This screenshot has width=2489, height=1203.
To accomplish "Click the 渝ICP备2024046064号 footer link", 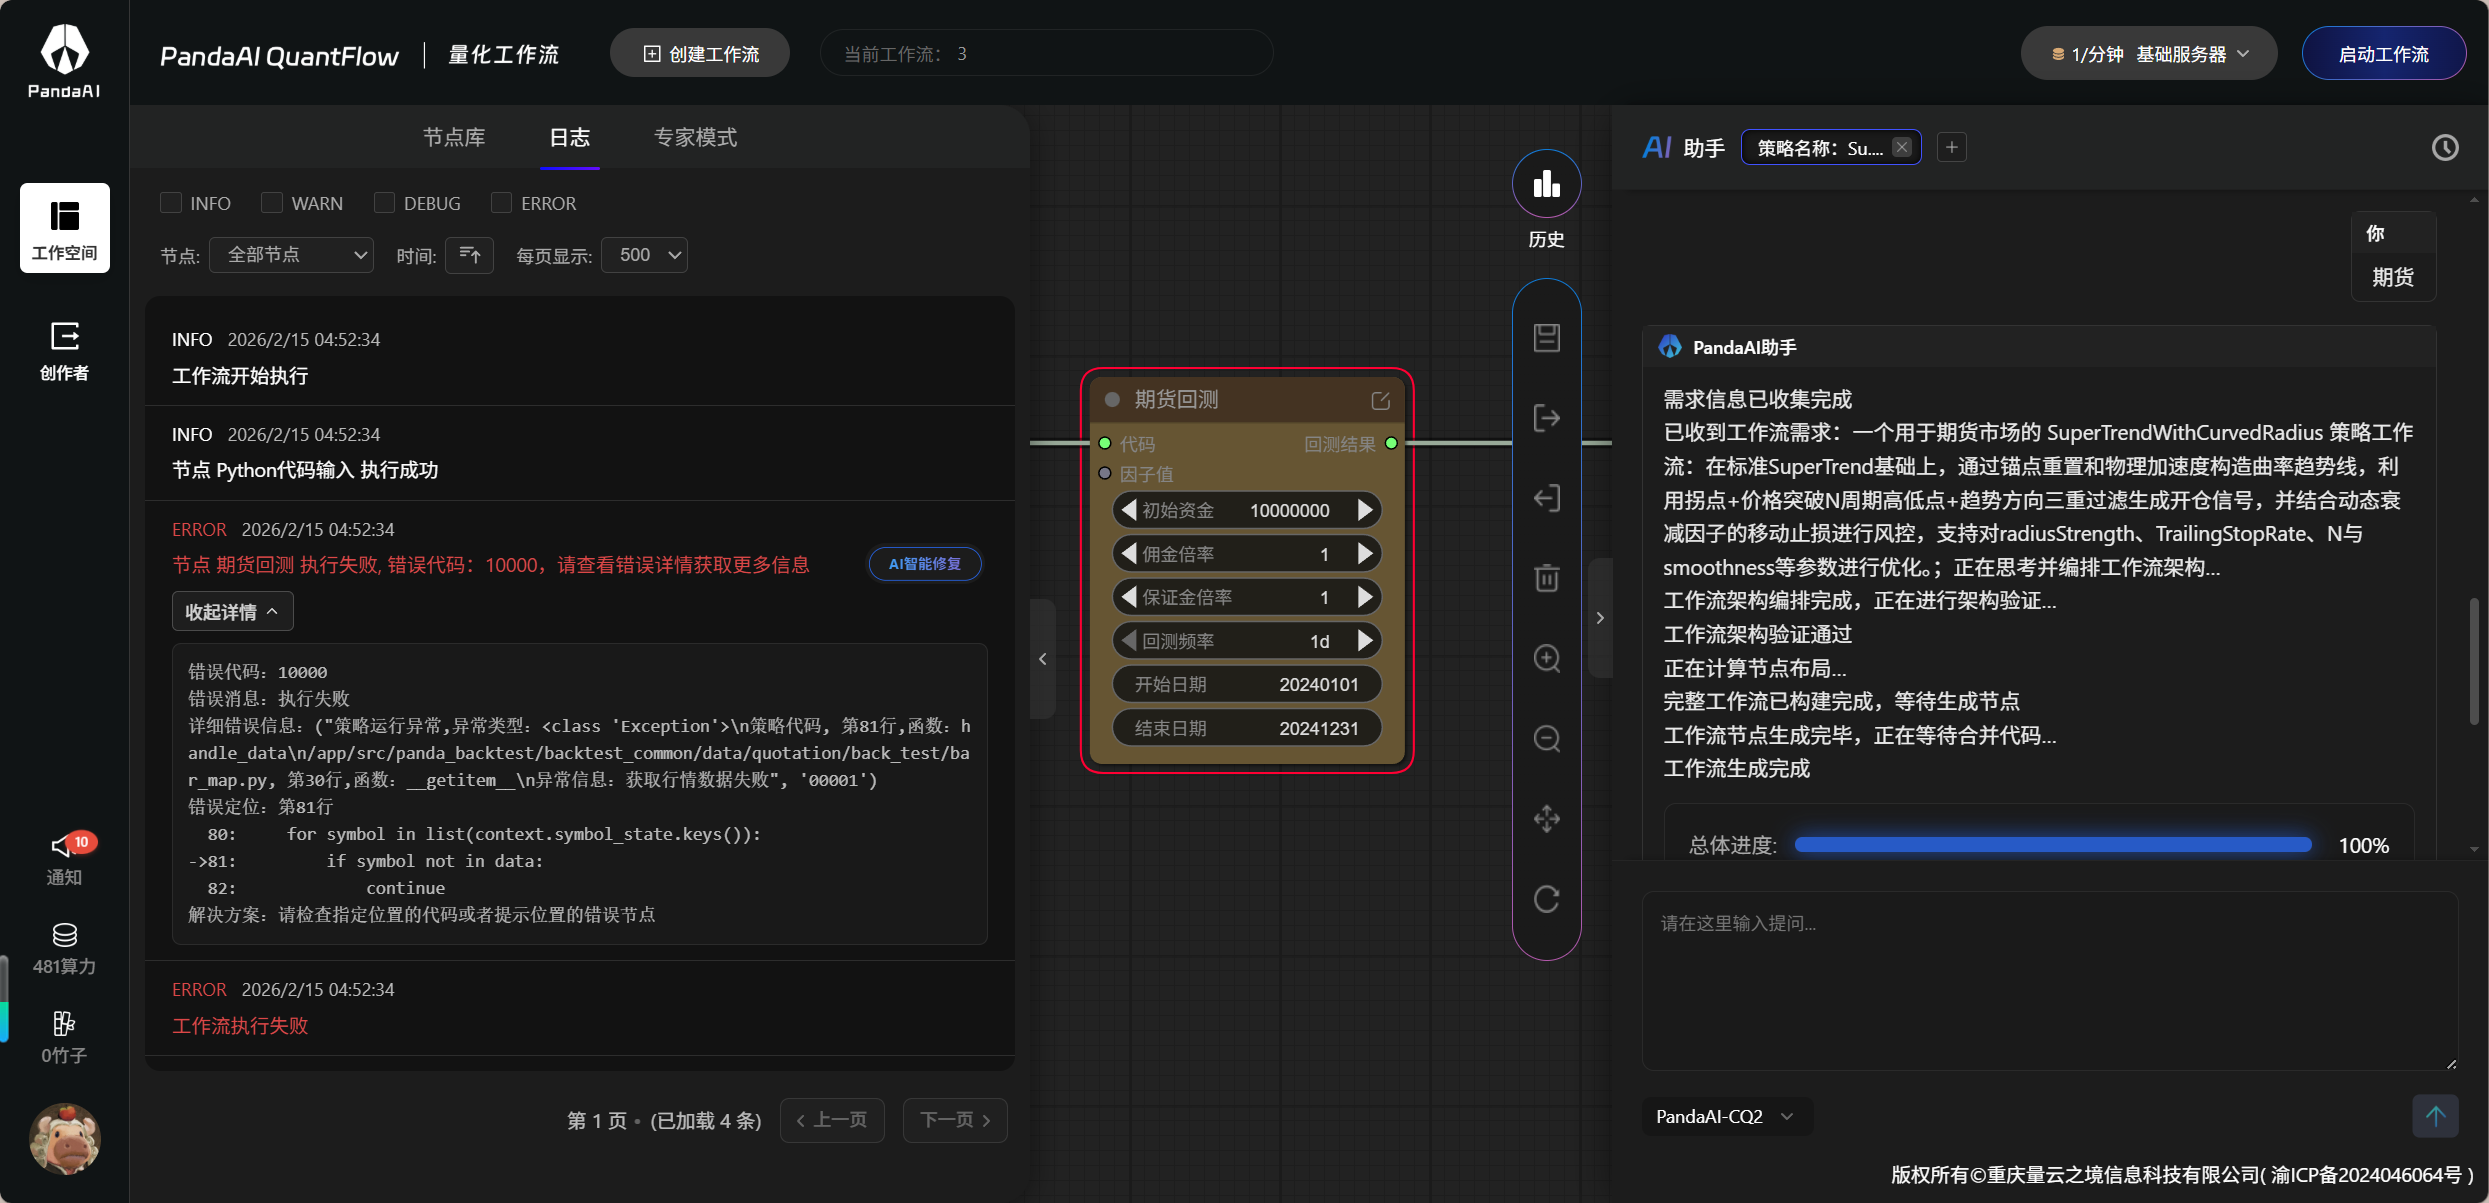I will coord(2366,1175).
